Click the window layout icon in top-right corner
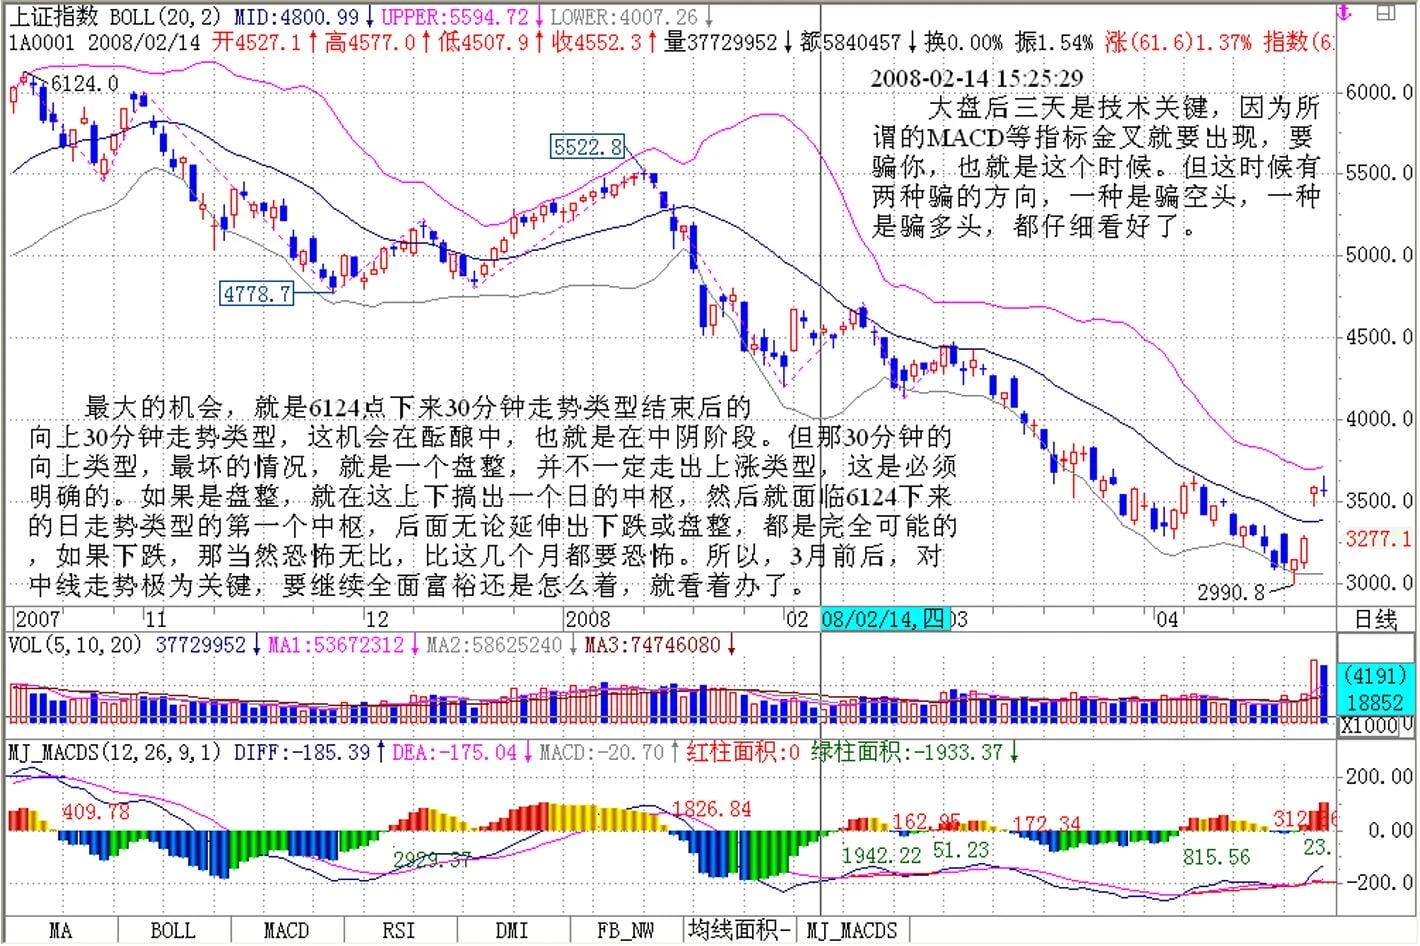1420x946 pixels. pos(1385,12)
